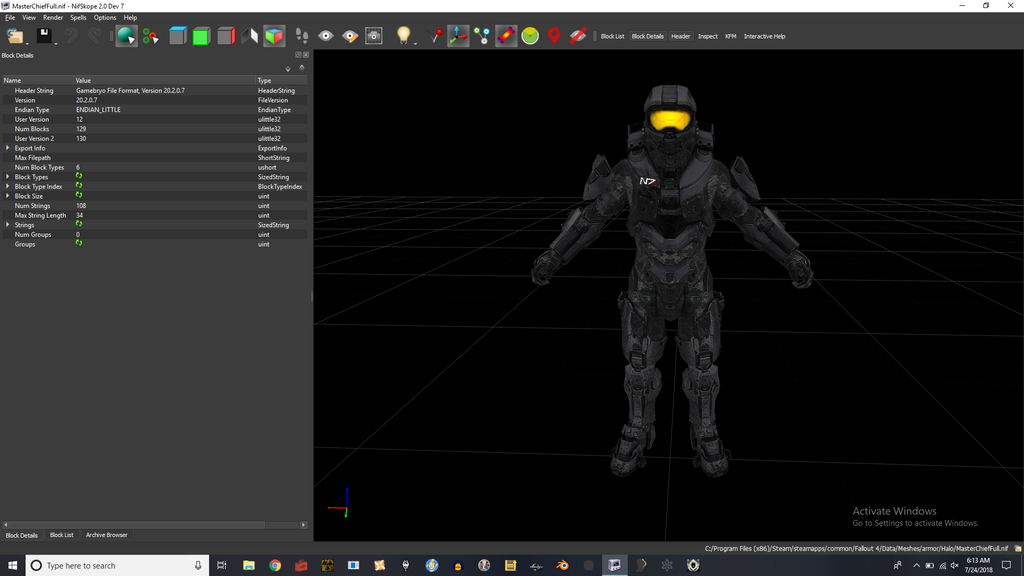Select the multicolor perspective cube
The image size is (1024, 576).
click(274, 36)
